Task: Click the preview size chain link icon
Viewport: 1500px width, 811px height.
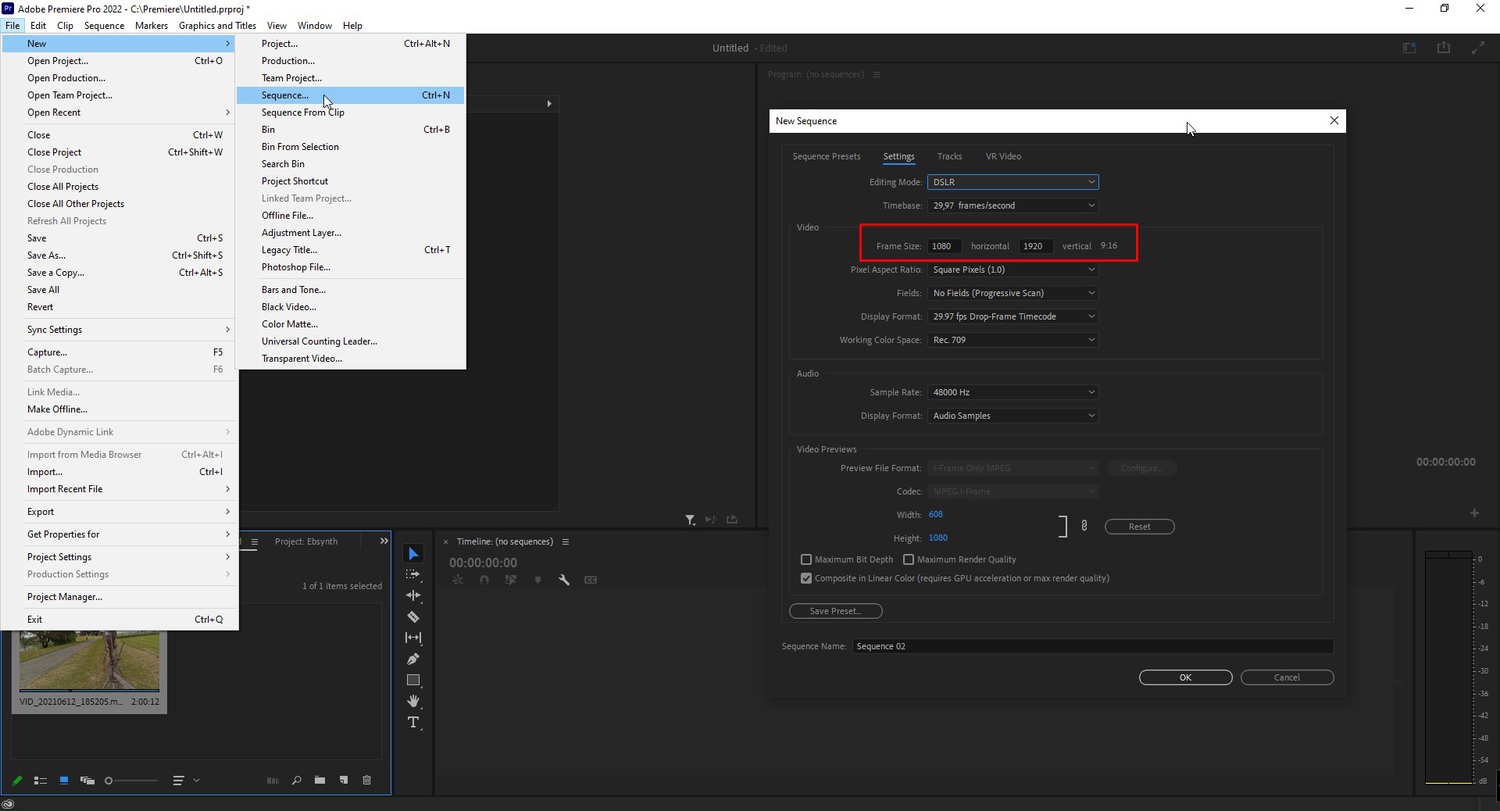Action: click(x=1084, y=526)
